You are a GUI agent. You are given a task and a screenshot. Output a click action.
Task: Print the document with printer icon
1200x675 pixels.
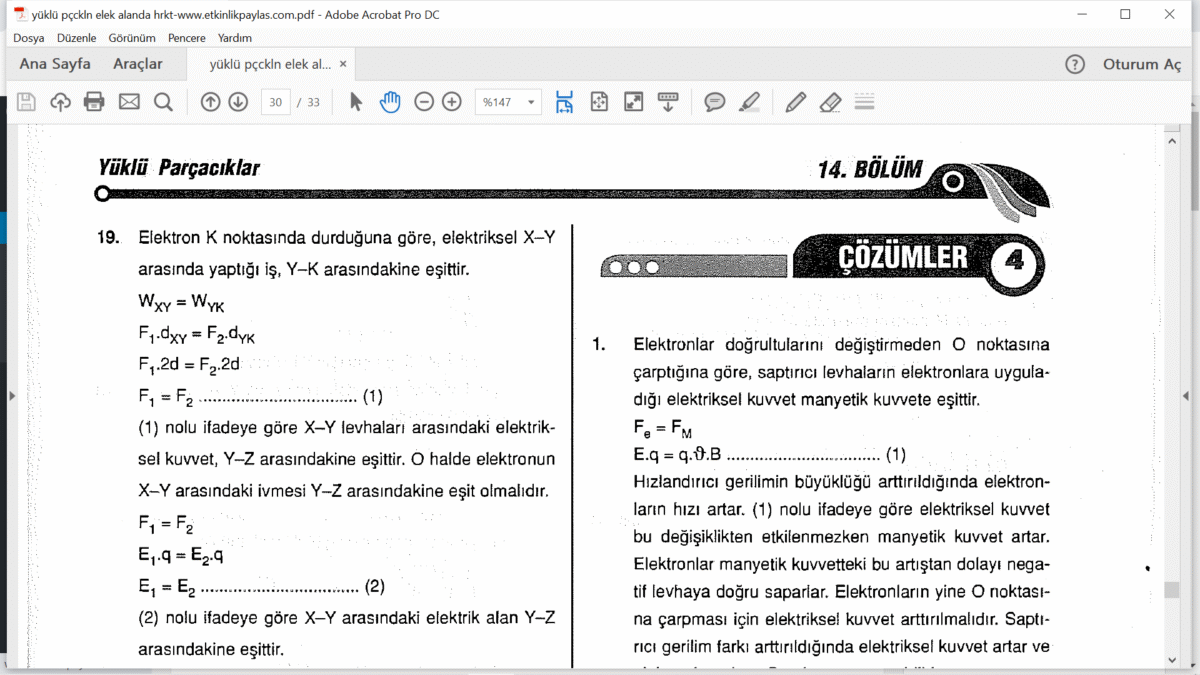tap(95, 102)
